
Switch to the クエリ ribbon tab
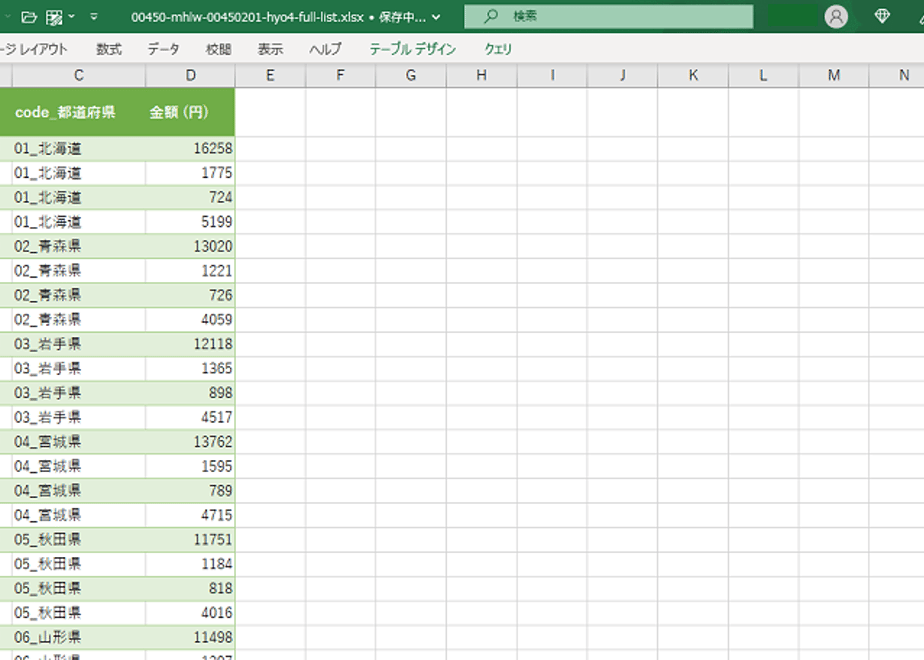click(498, 50)
